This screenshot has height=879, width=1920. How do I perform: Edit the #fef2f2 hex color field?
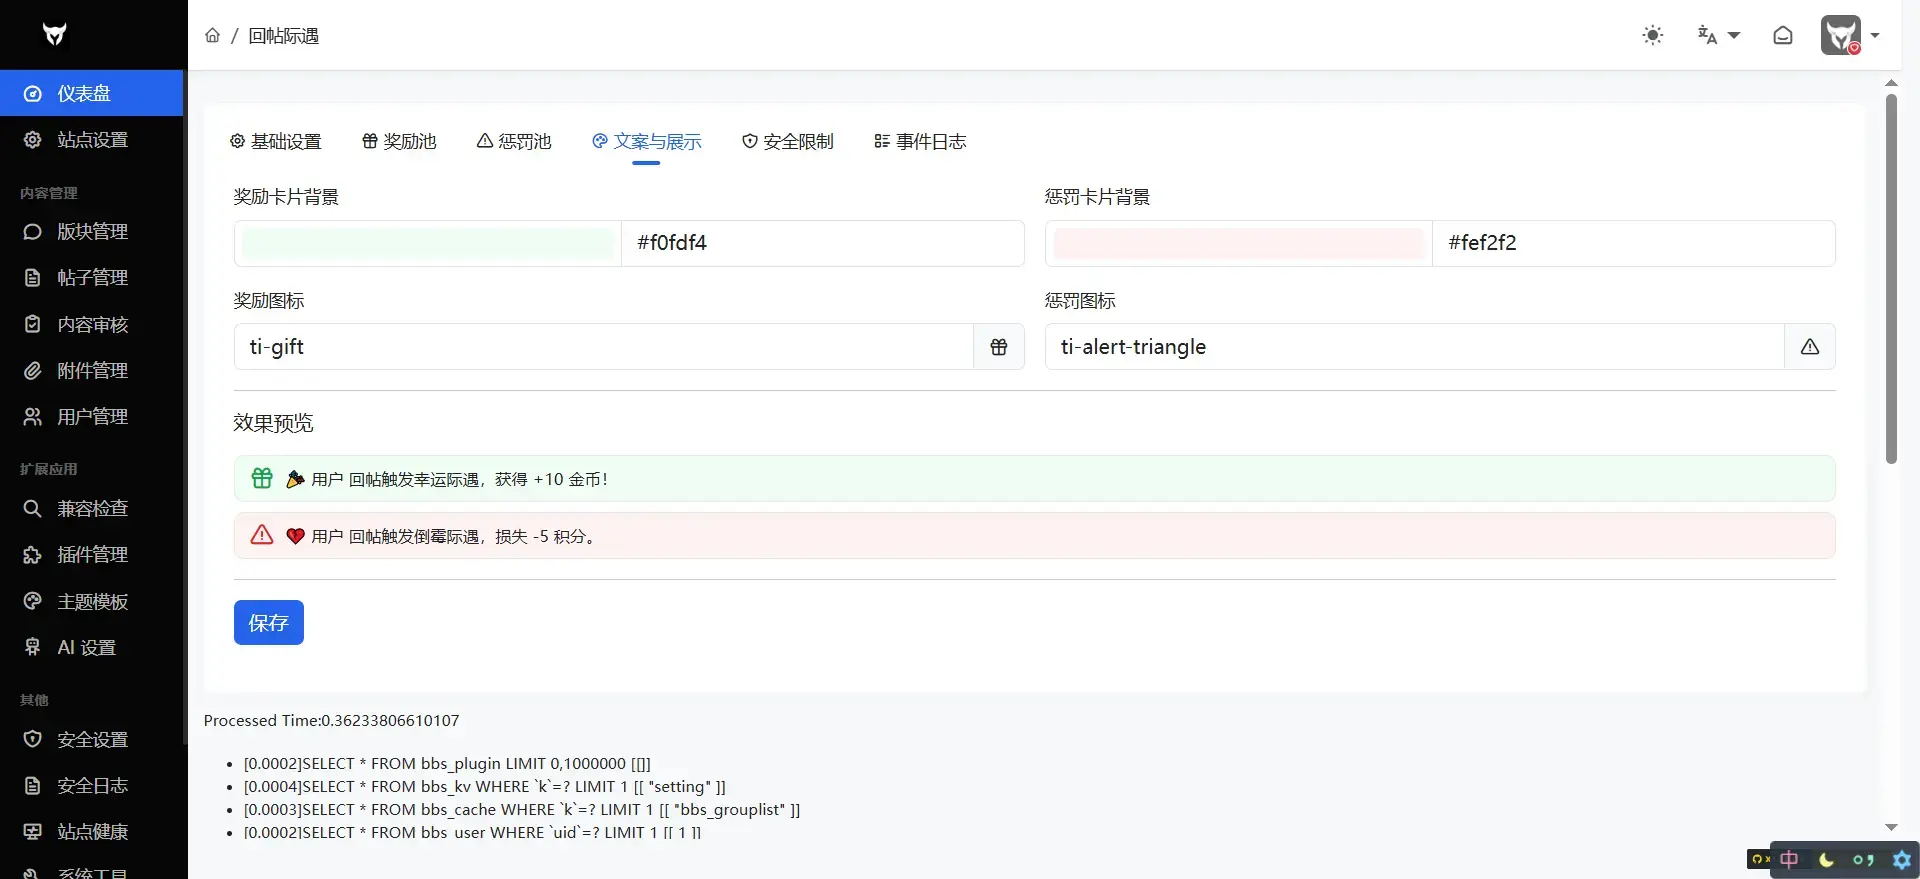click(x=1634, y=244)
